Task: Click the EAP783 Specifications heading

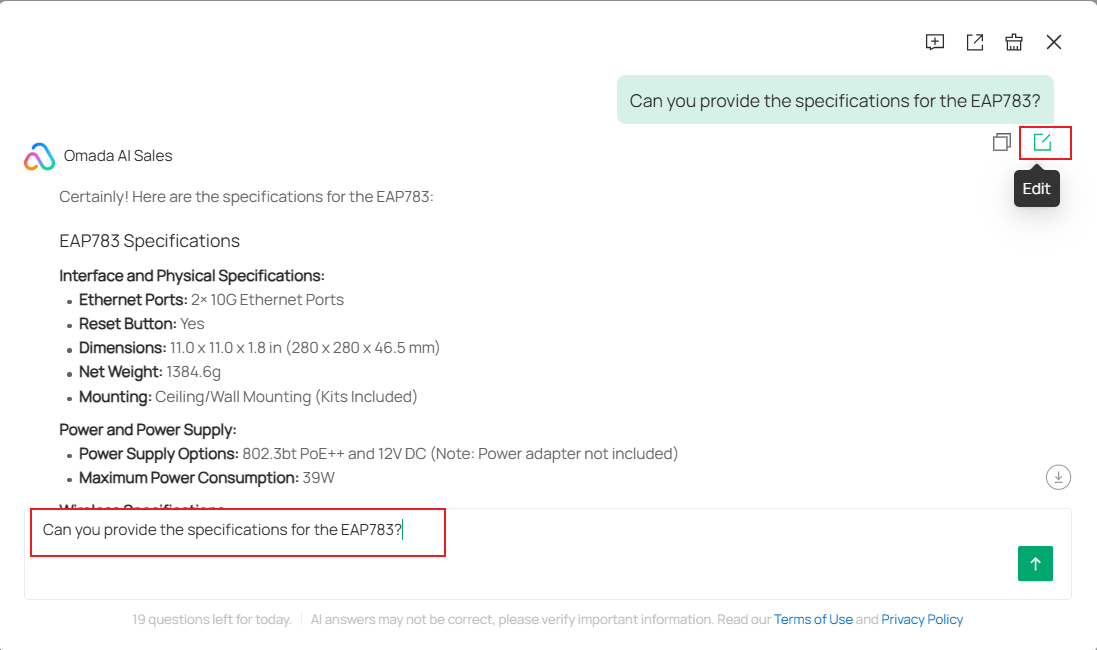Action: [x=149, y=241]
